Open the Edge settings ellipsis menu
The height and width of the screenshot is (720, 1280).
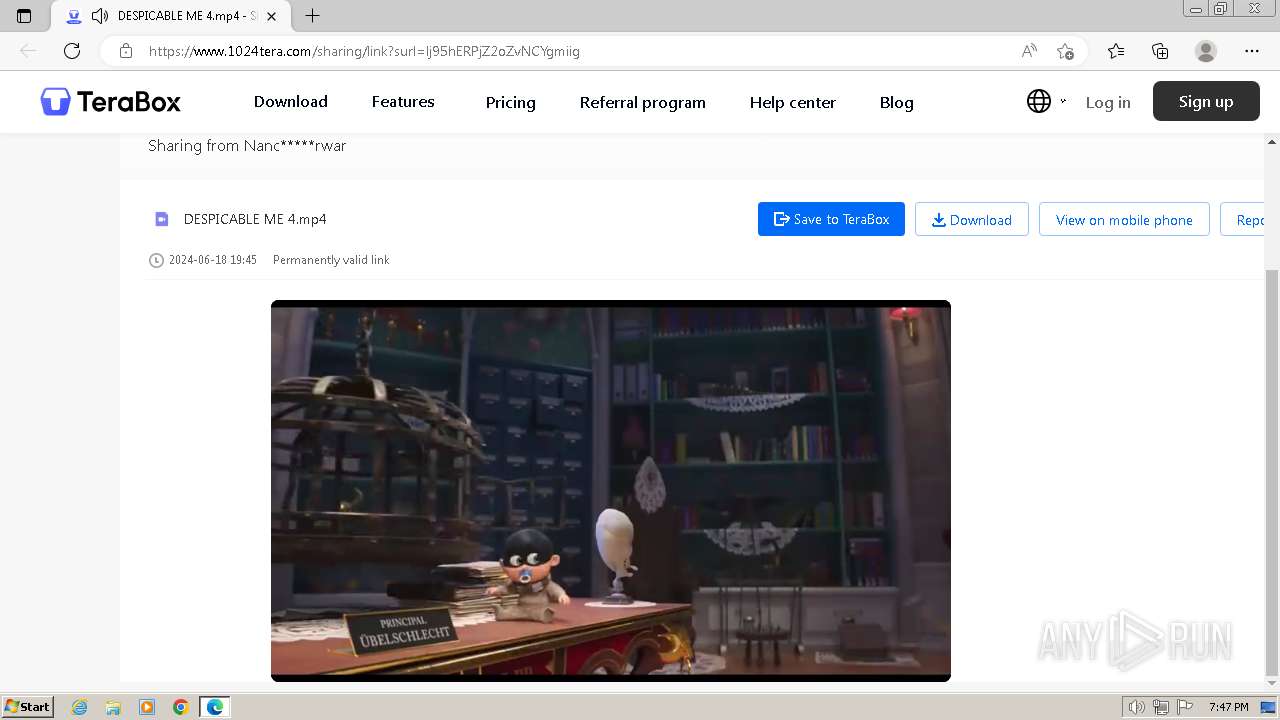point(1252,51)
